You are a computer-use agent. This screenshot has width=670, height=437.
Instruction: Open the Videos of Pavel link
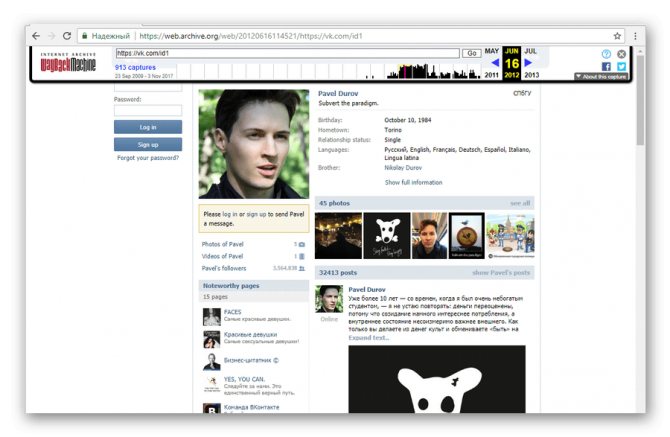222,256
